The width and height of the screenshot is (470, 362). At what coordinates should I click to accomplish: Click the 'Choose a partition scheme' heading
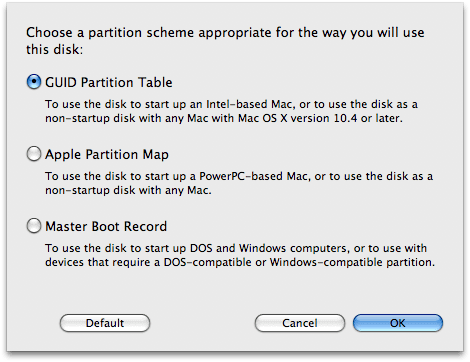coord(225,41)
